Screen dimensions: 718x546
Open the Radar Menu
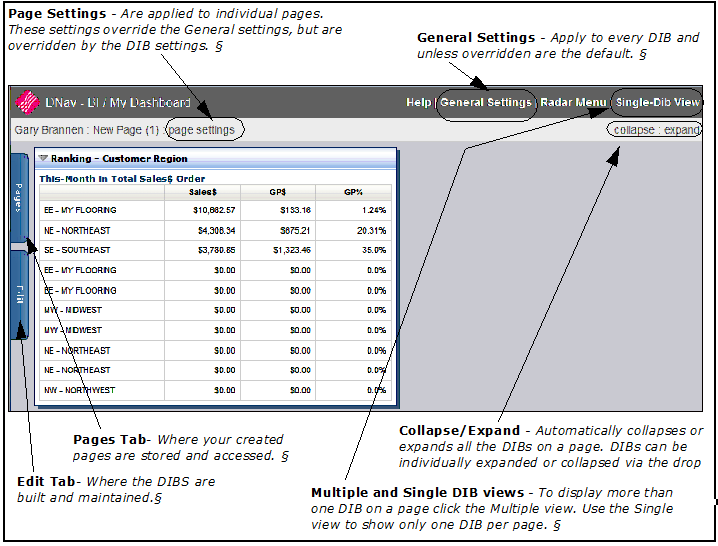(x=573, y=103)
